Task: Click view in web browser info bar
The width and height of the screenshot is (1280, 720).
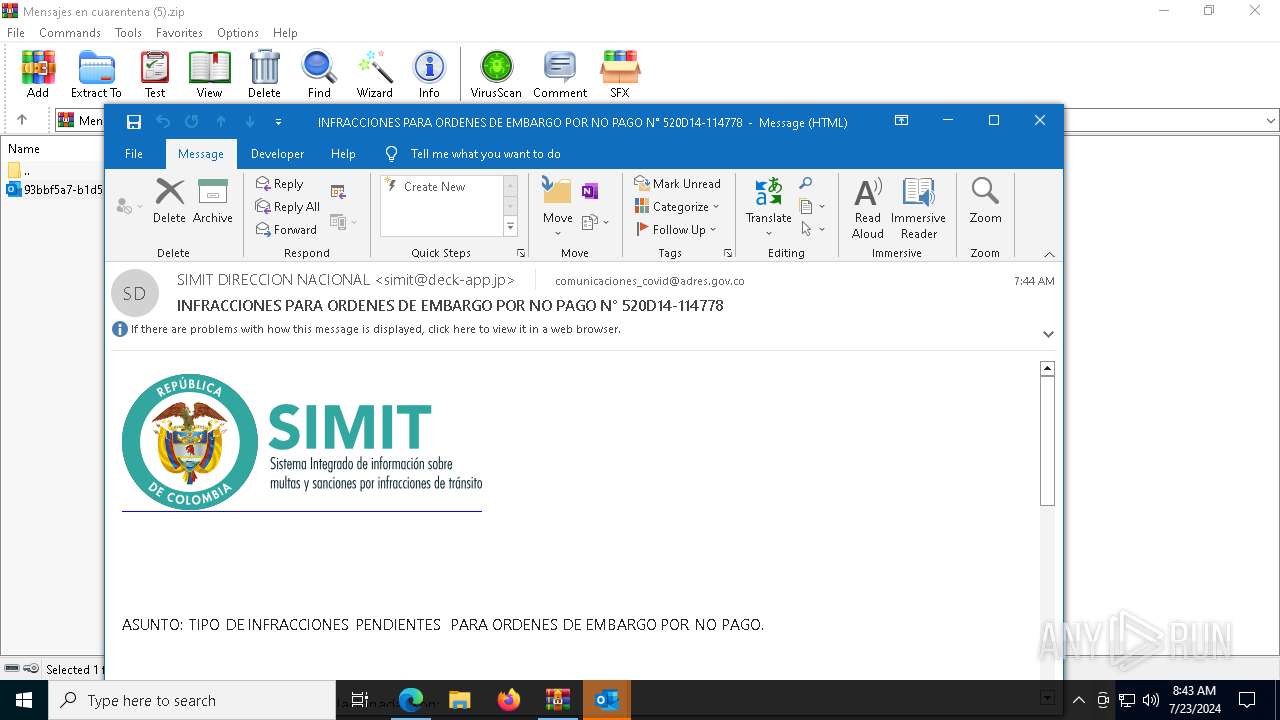Action: (375, 329)
